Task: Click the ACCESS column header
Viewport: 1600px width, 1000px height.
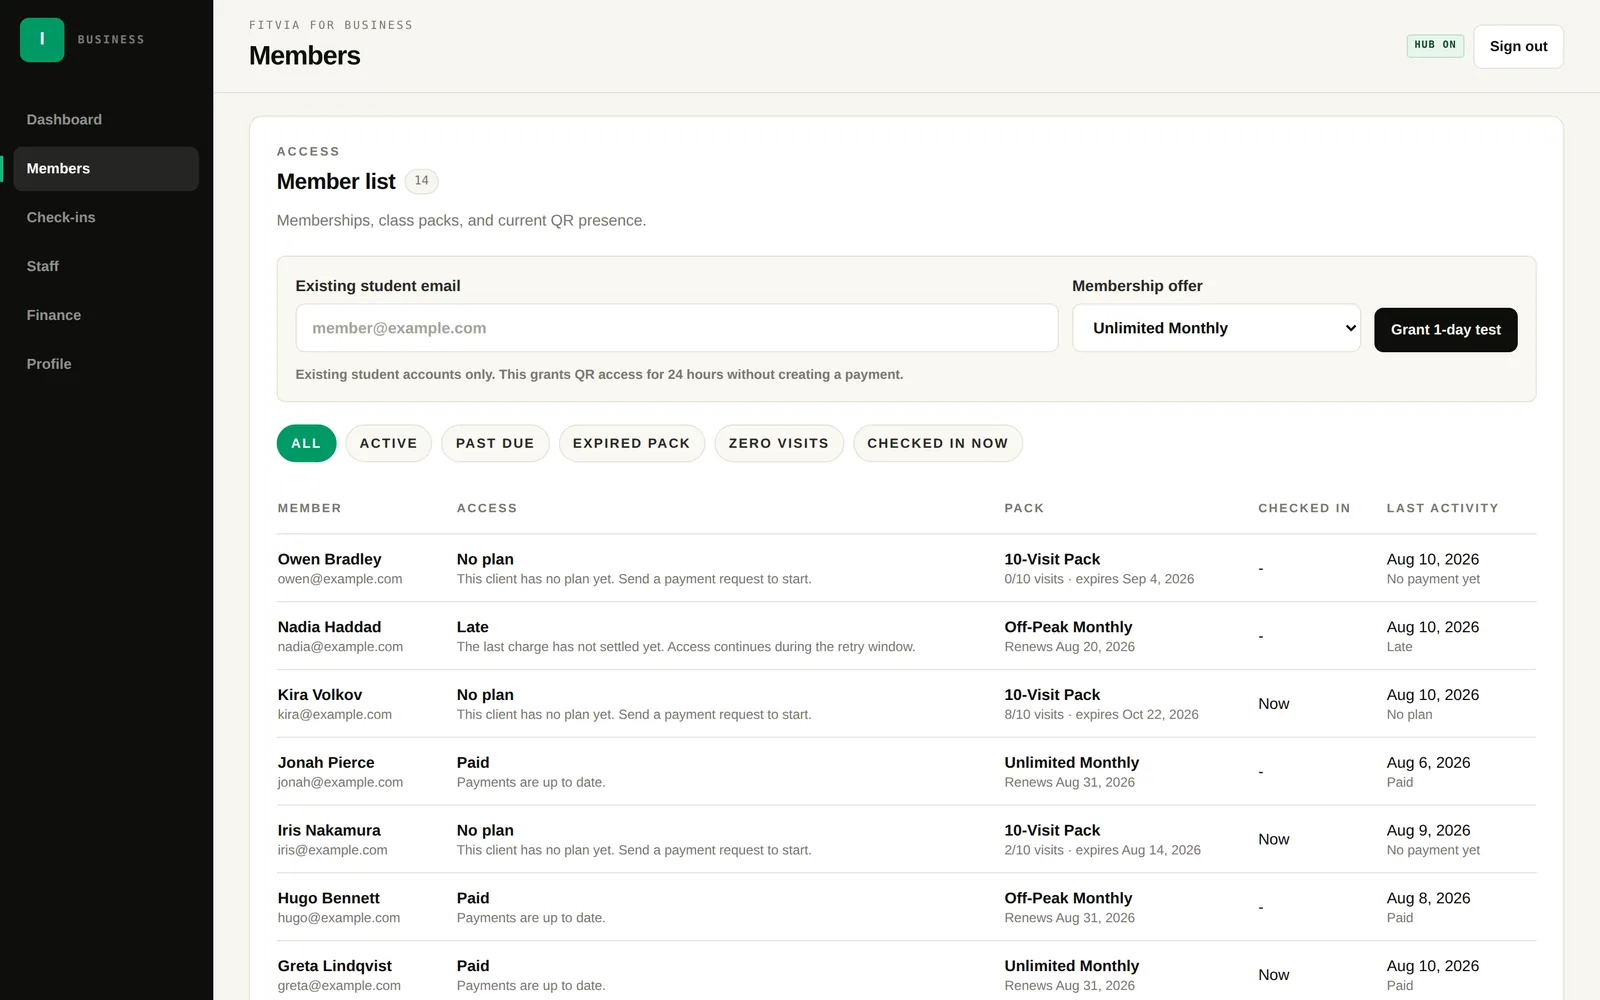Action: tap(487, 508)
